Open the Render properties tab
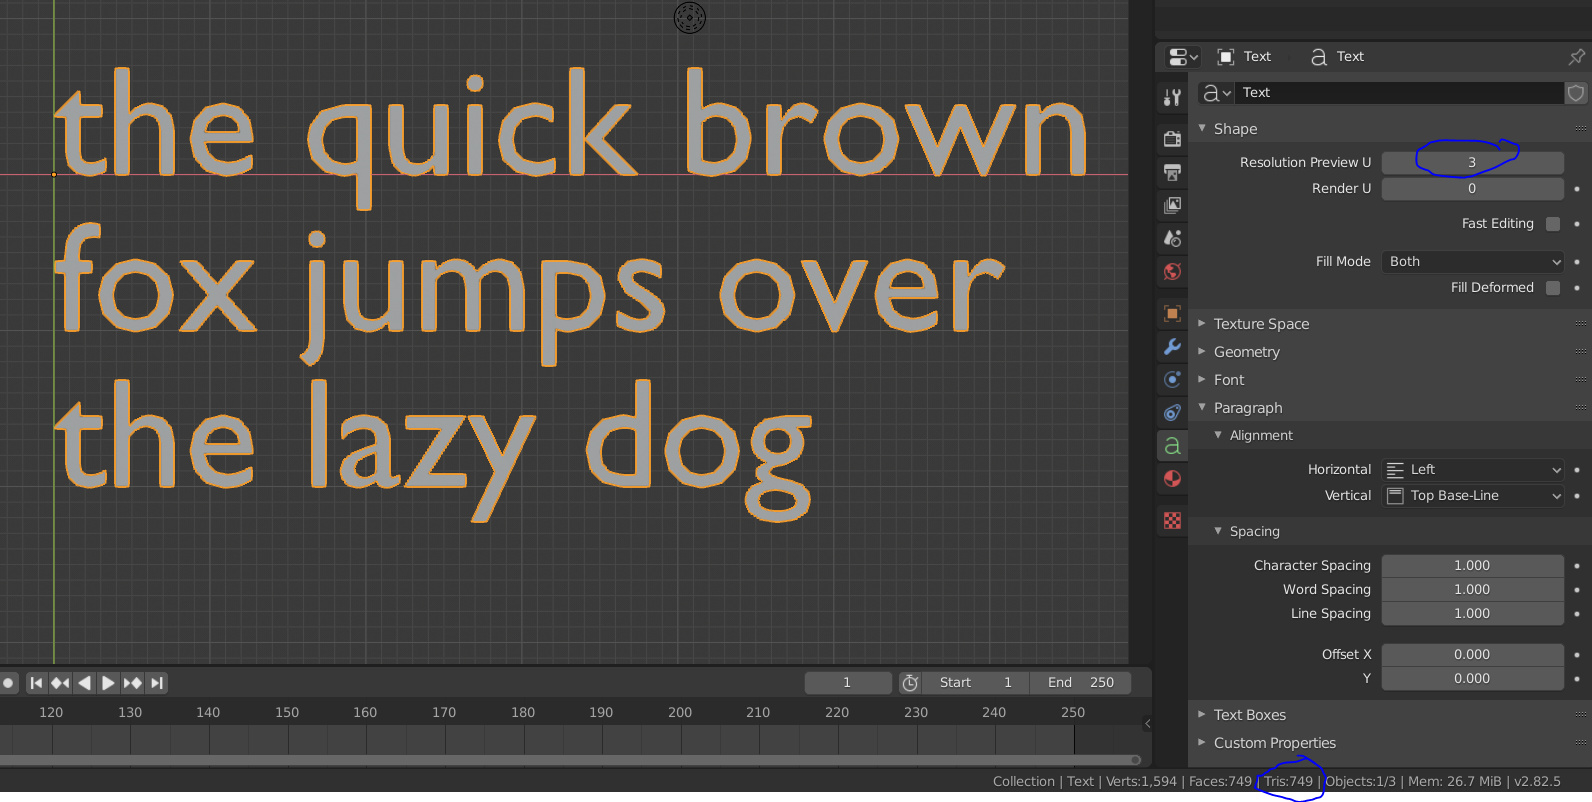 1172,139
